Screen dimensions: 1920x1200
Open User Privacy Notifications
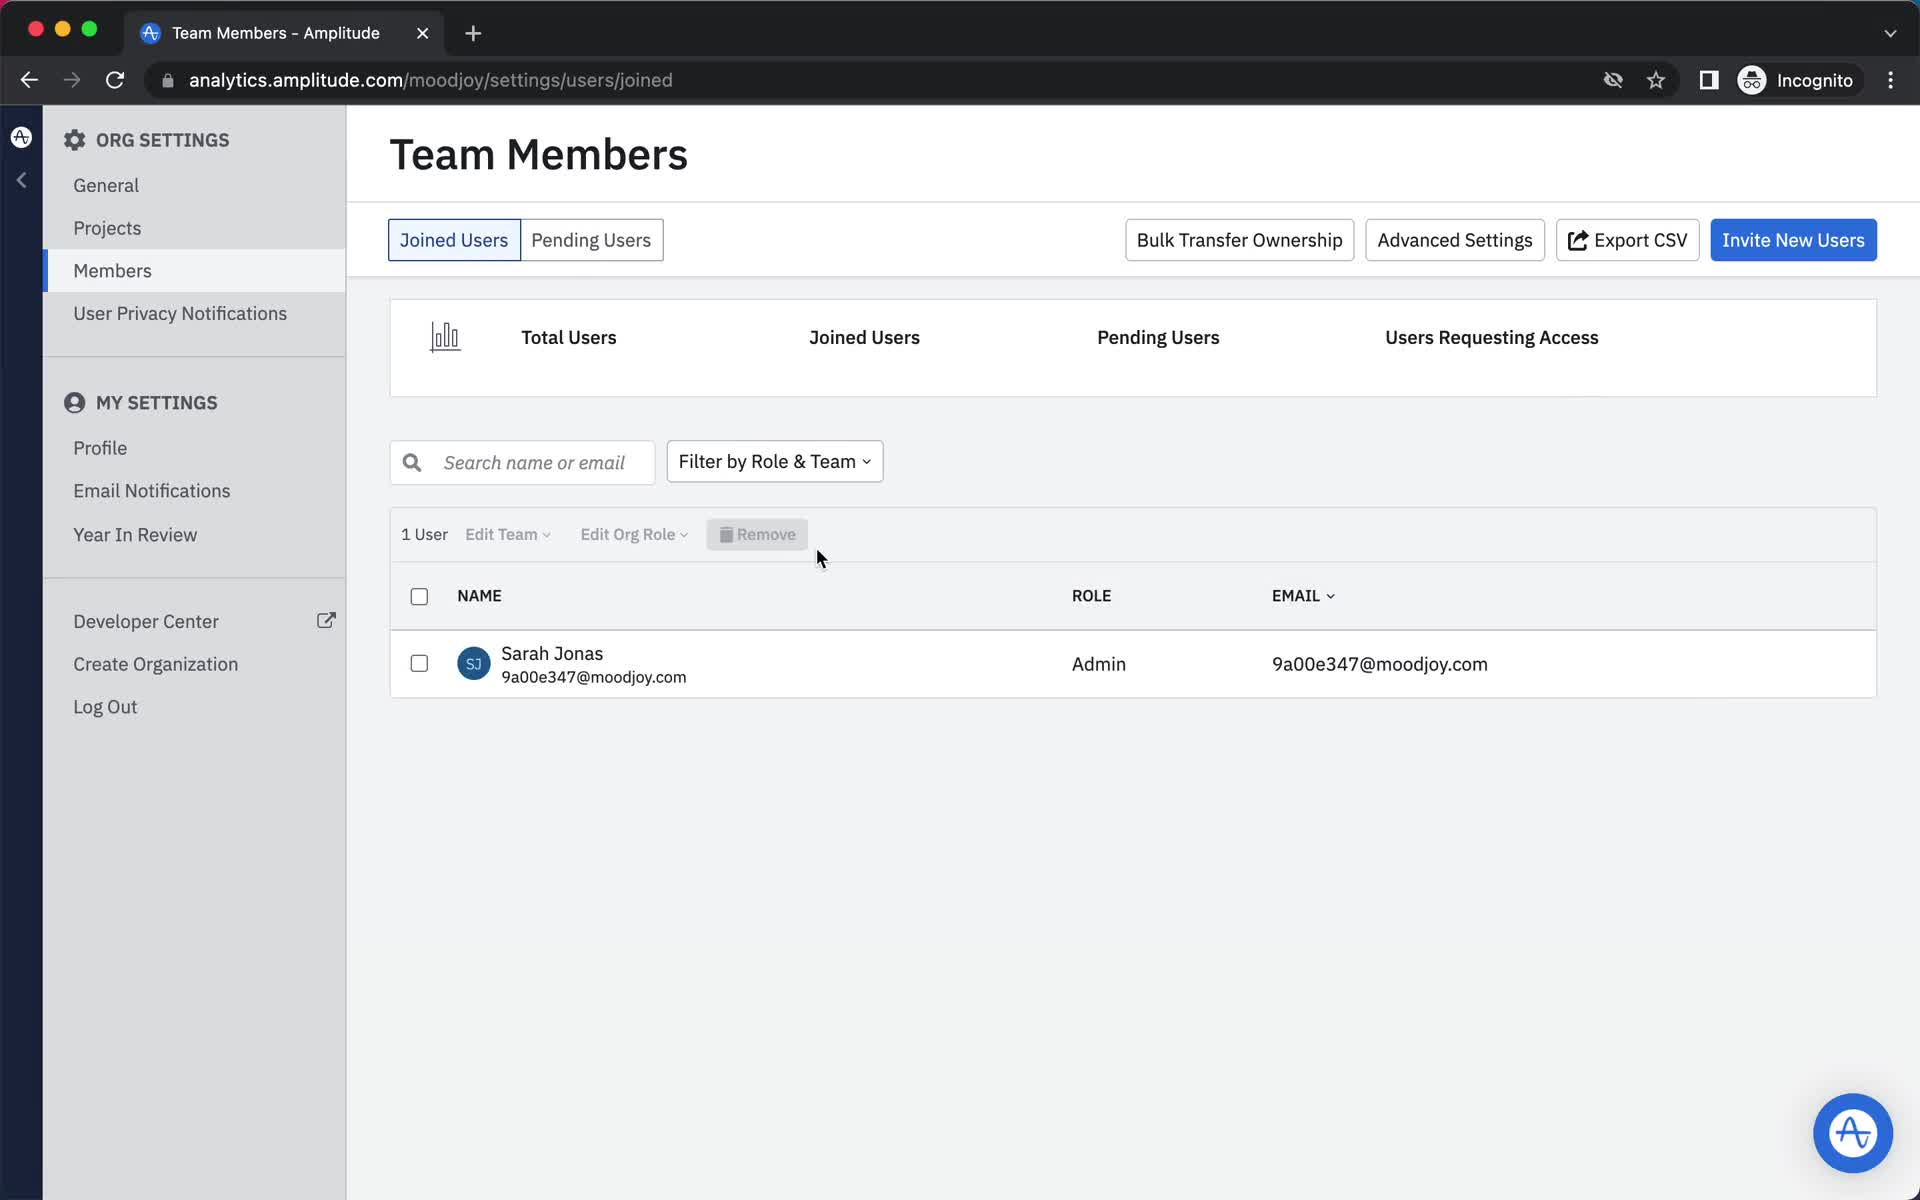coord(180,313)
